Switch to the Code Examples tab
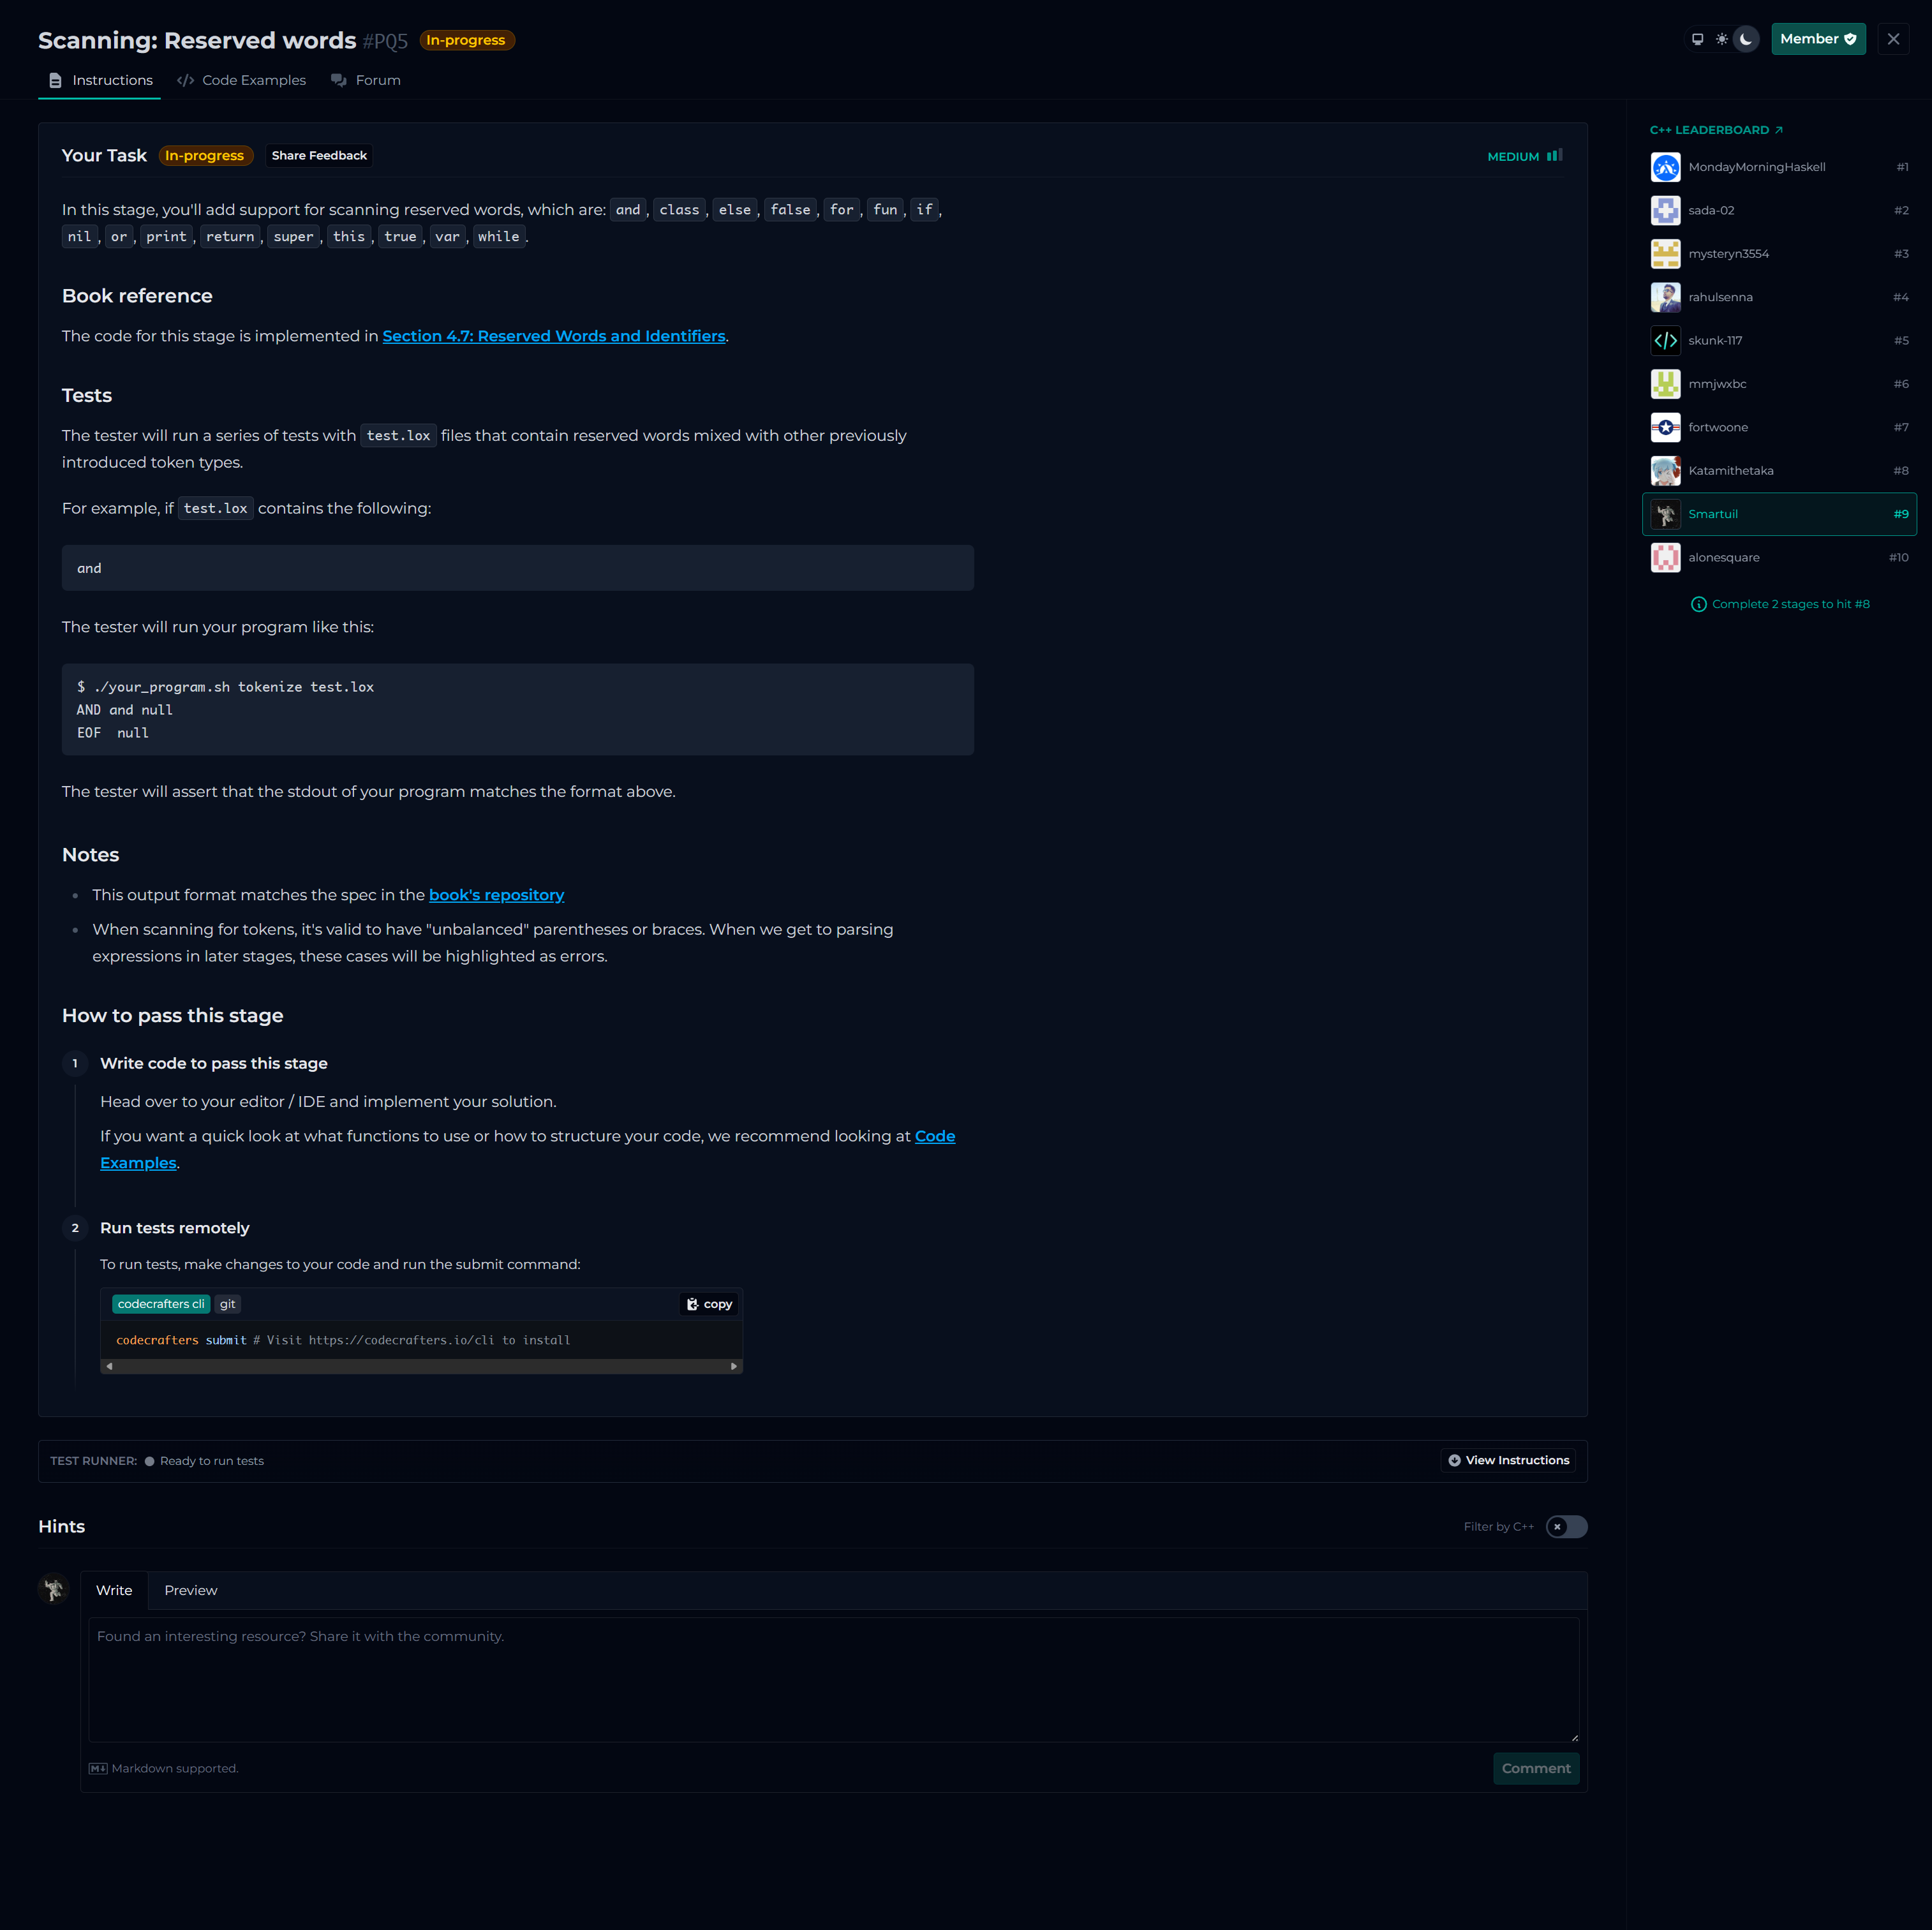Image resolution: width=1932 pixels, height=1930 pixels. click(x=242, y=80)
